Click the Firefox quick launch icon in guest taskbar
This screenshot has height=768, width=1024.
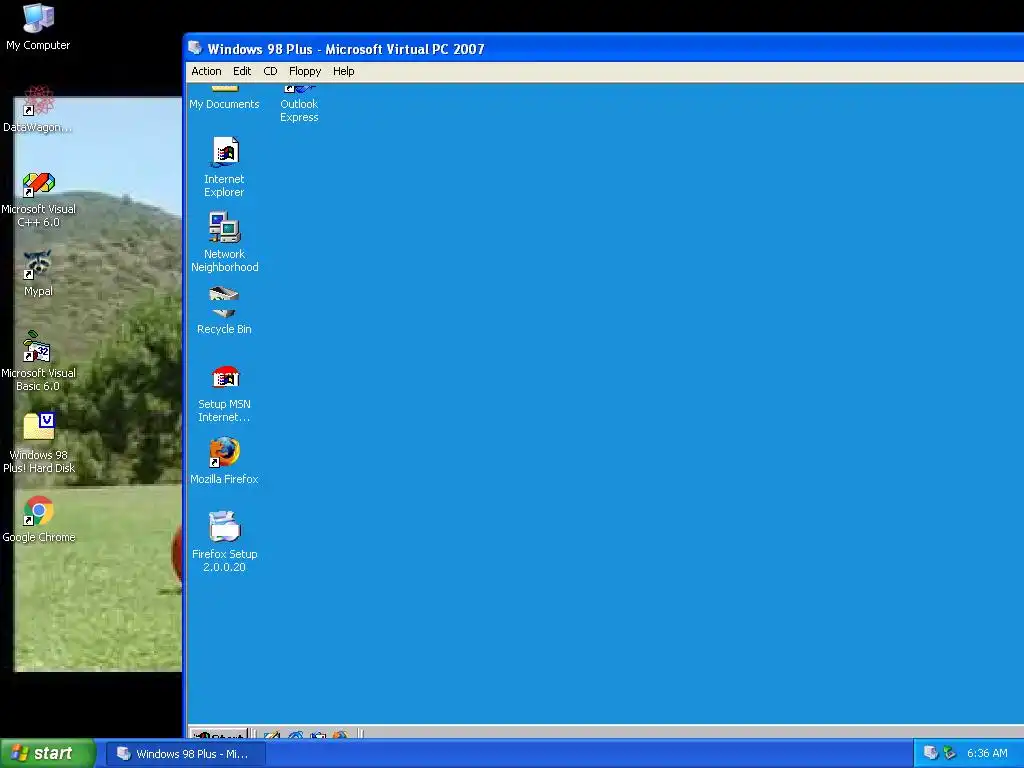coord(340,735)
